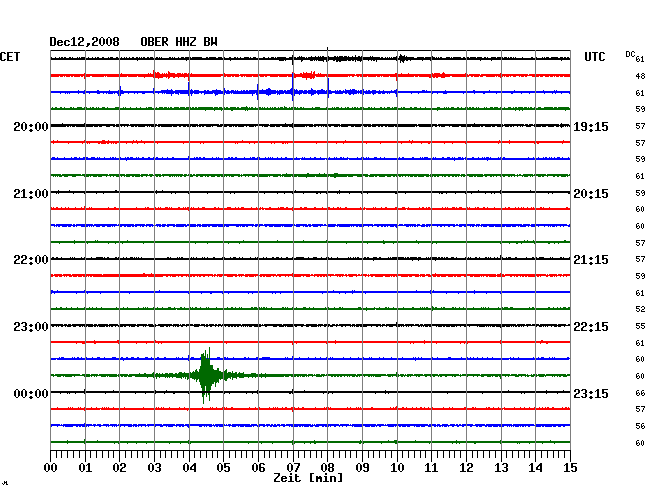
Task: Click the DC value "56"
Action: tap(640, 426)
